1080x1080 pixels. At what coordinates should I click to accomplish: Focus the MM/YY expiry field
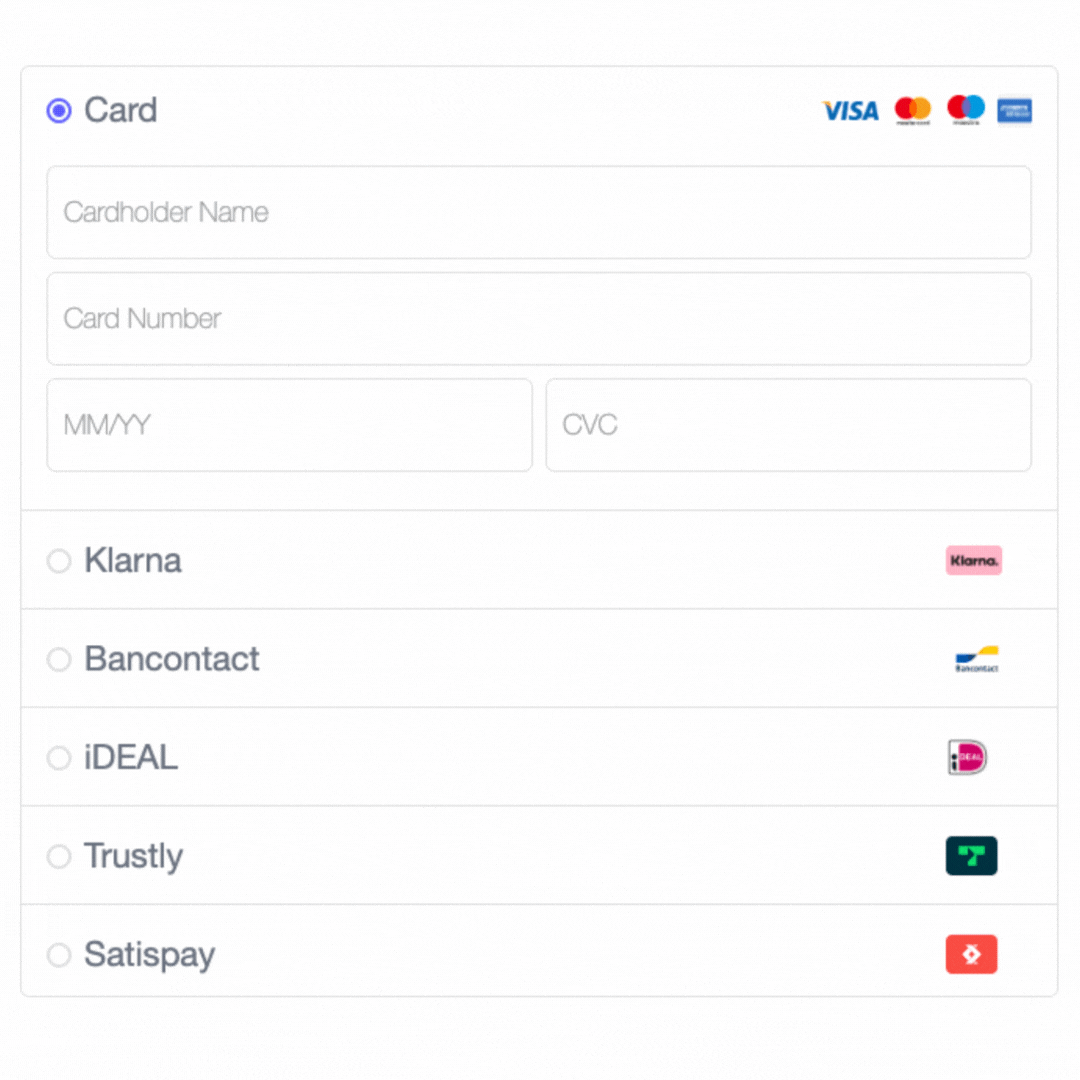(289, 425)
